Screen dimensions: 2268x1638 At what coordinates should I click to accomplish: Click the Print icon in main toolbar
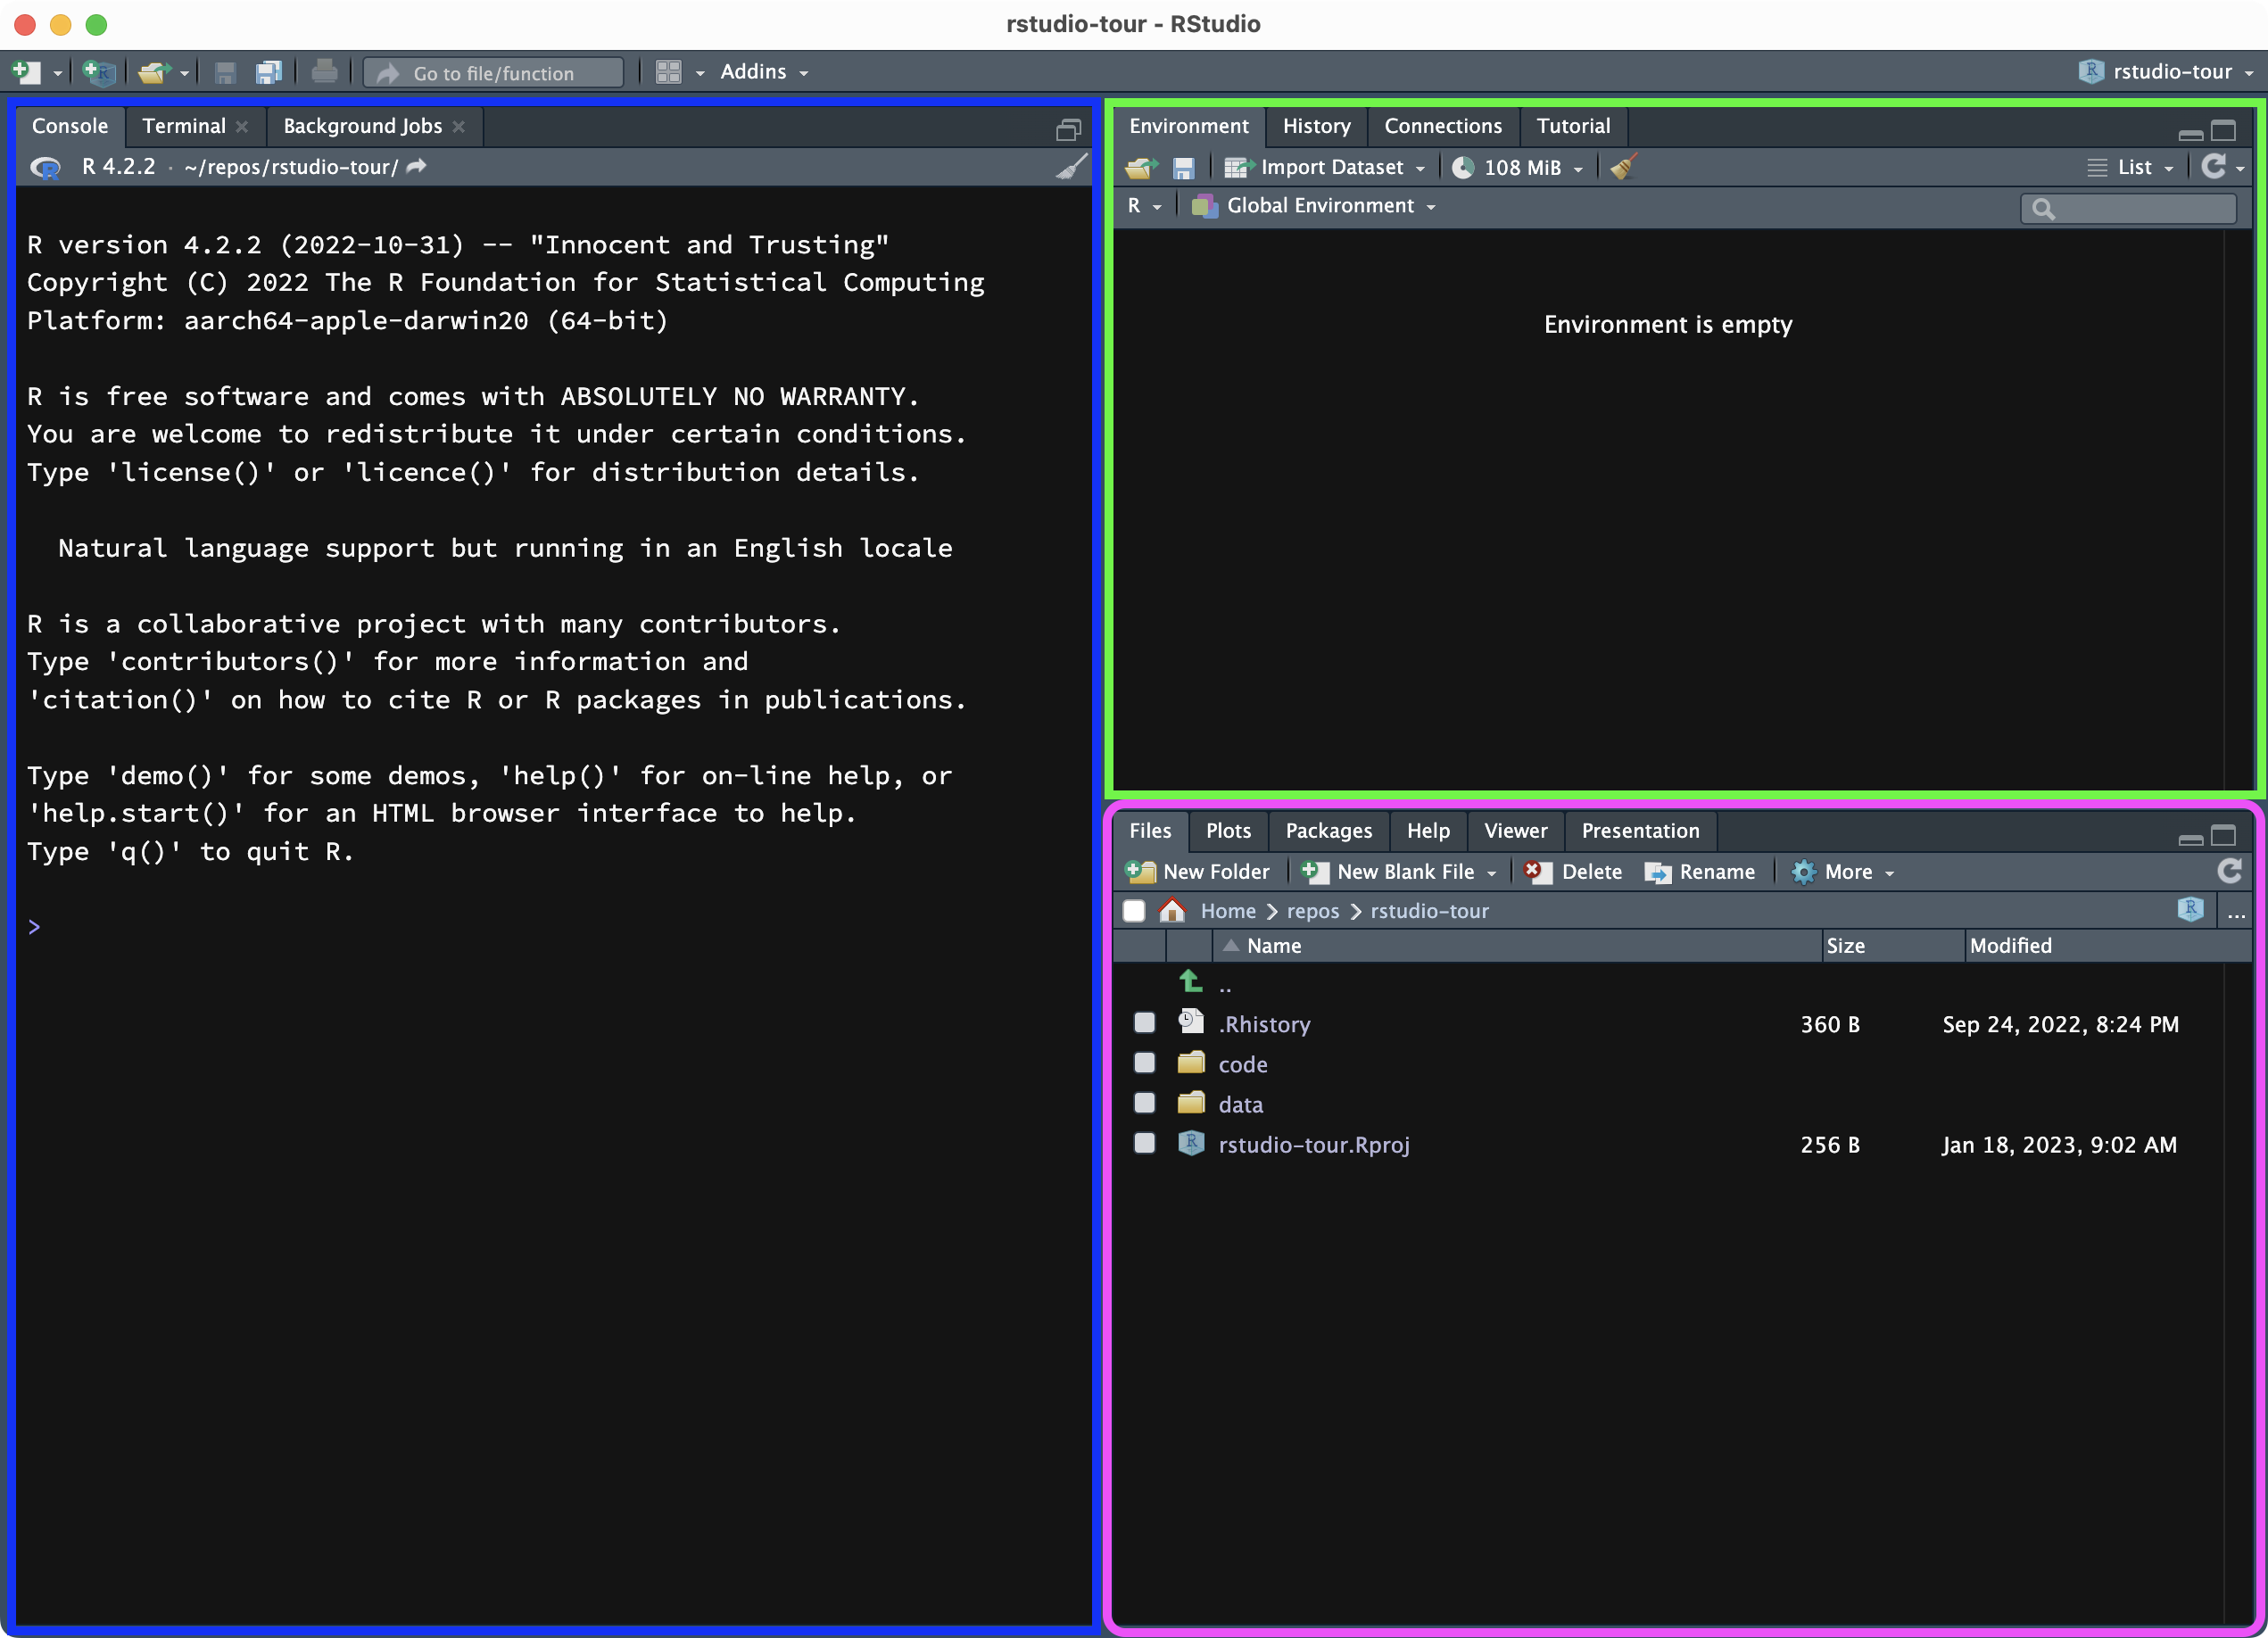pos(324,71)
